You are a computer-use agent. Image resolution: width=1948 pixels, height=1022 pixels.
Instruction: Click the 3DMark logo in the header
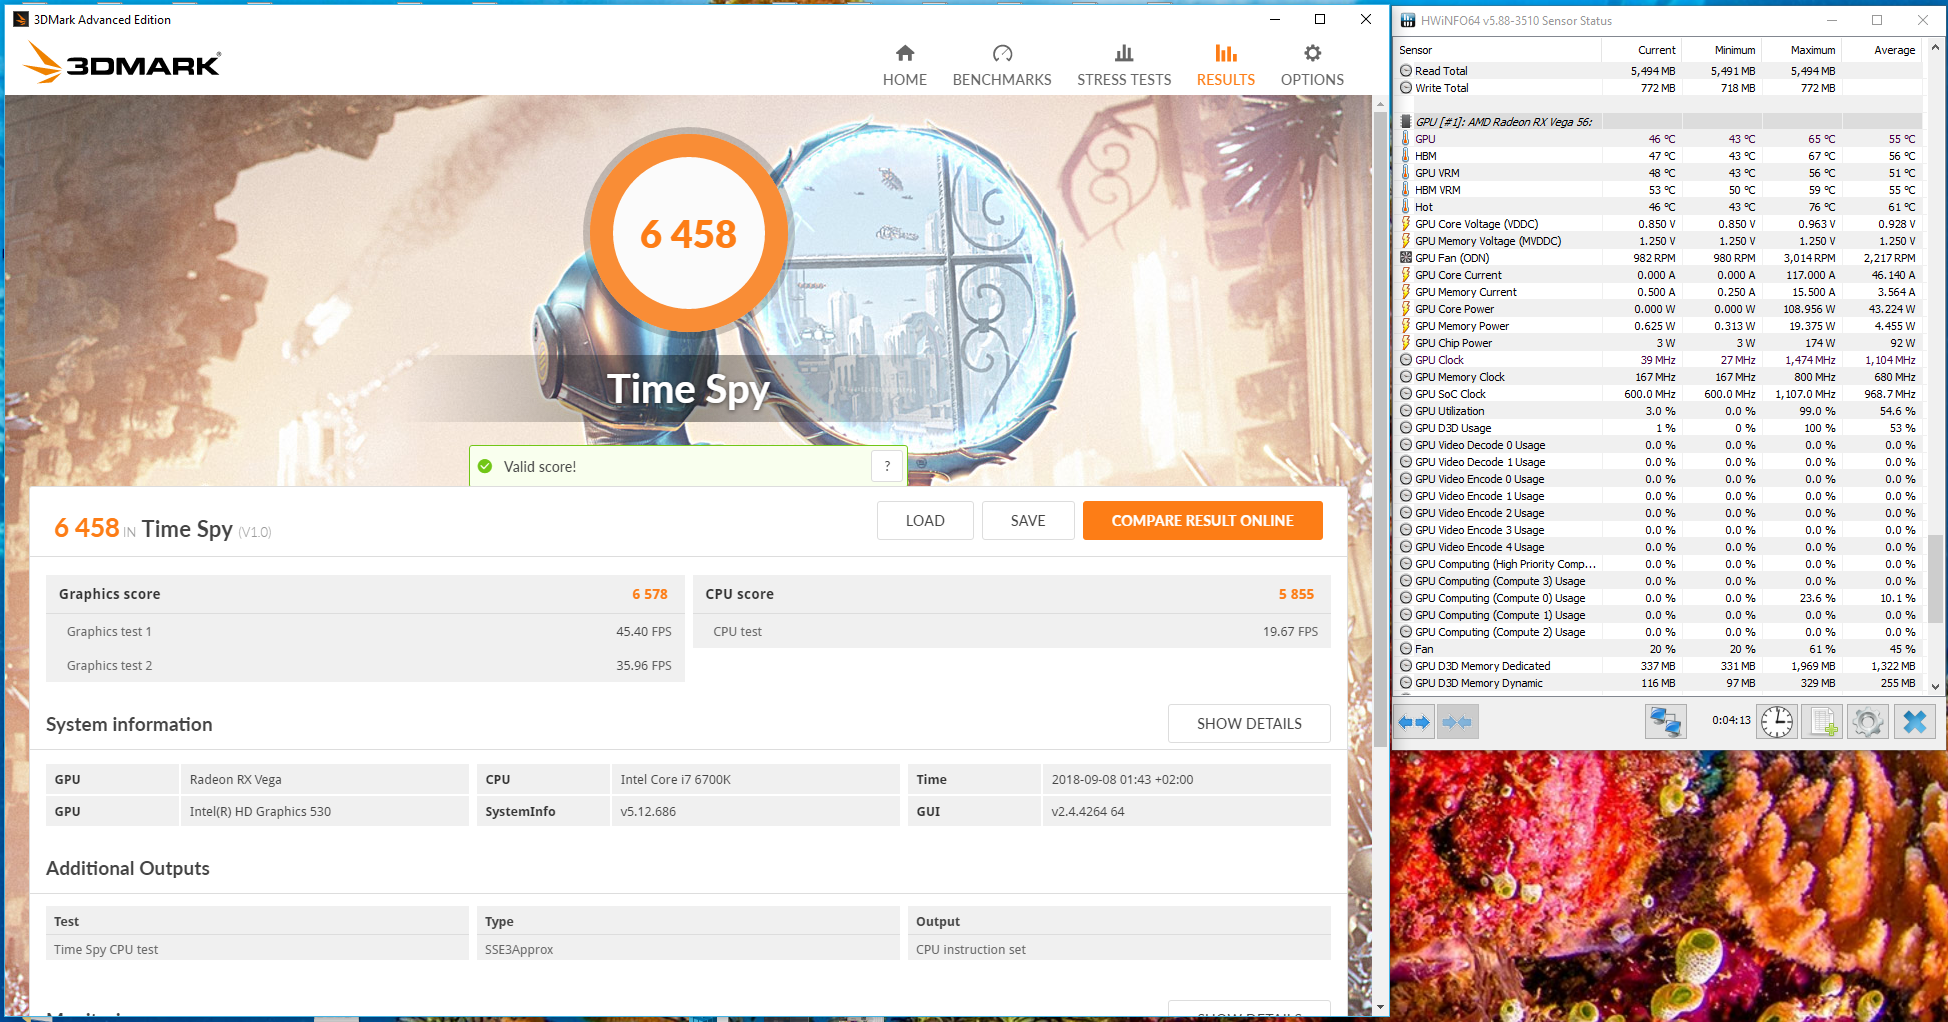(123, 62)
